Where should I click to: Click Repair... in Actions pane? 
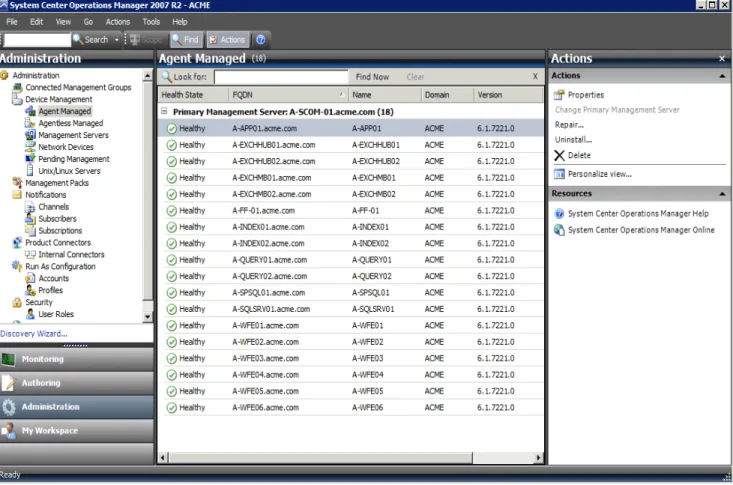[569, 125]
